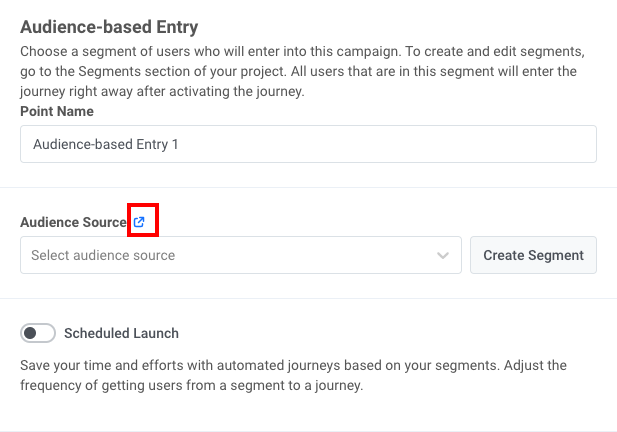Click the divider line above Scheduled Launch
Viewport: 617px width, 432px height.
[x=308, y=298]
